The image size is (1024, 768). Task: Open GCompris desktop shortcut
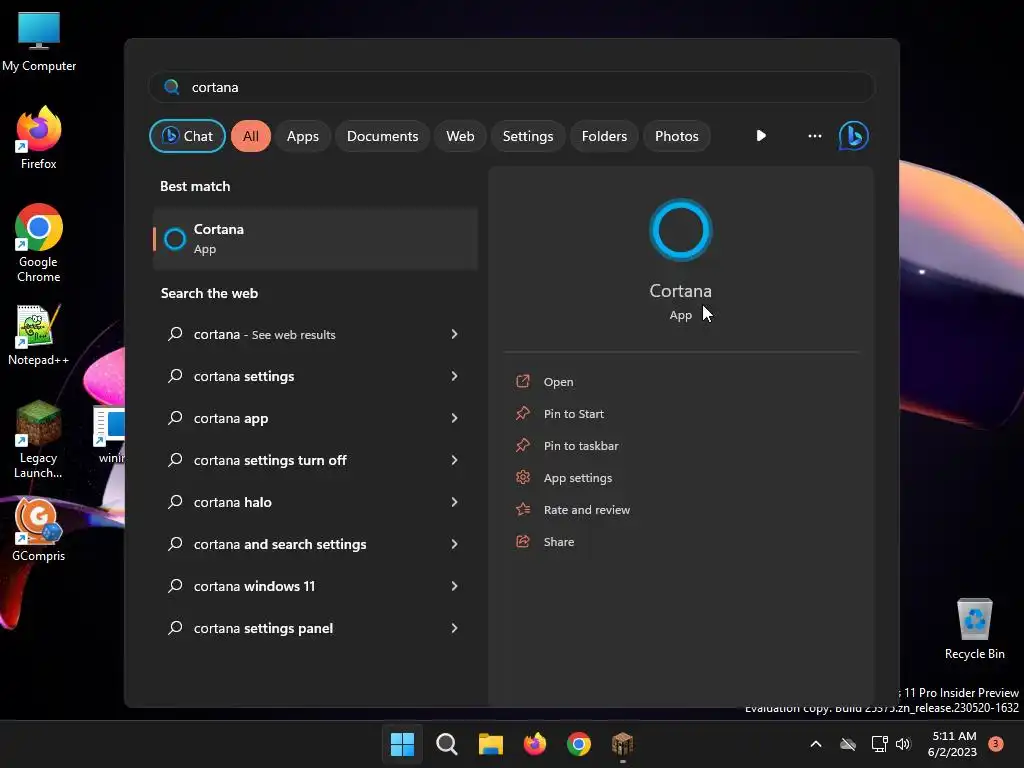click(x=39, y=530)
